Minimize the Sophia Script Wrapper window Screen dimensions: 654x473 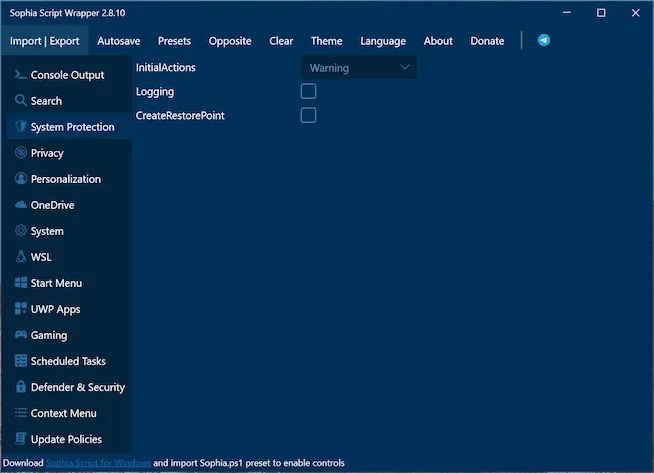click(566, 13)
